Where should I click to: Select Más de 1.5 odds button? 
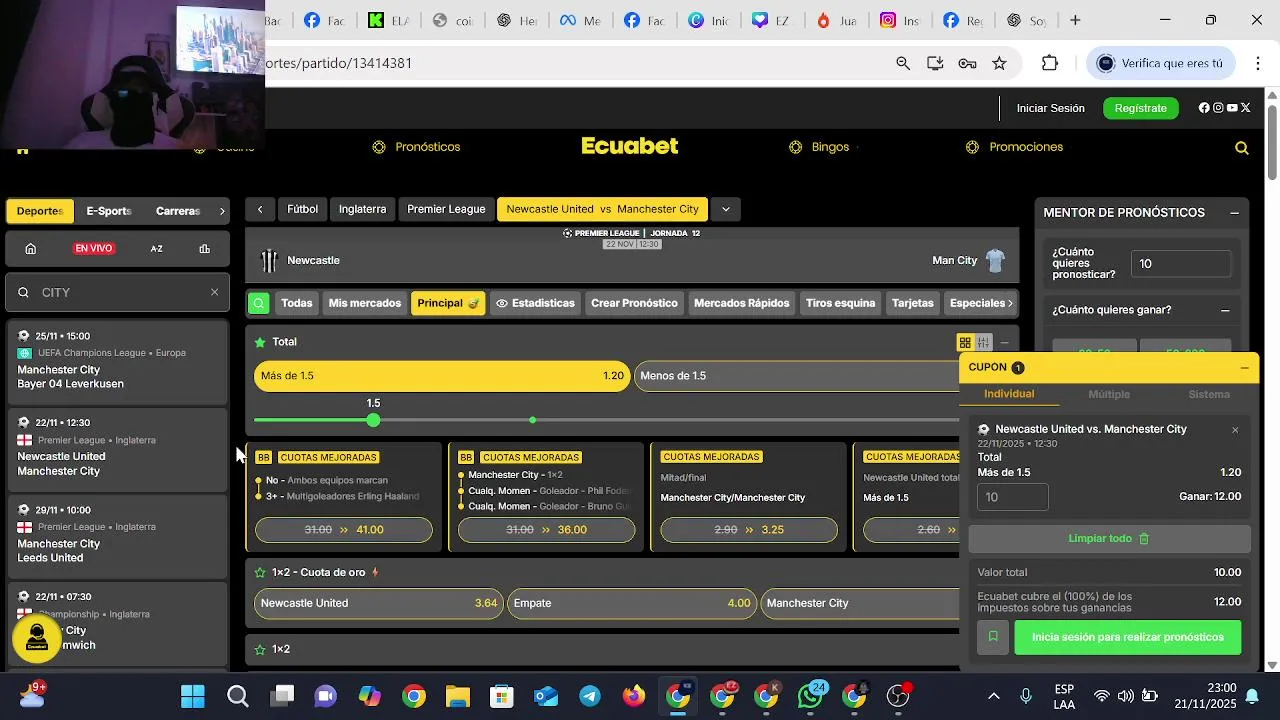[x=442, y=376]
